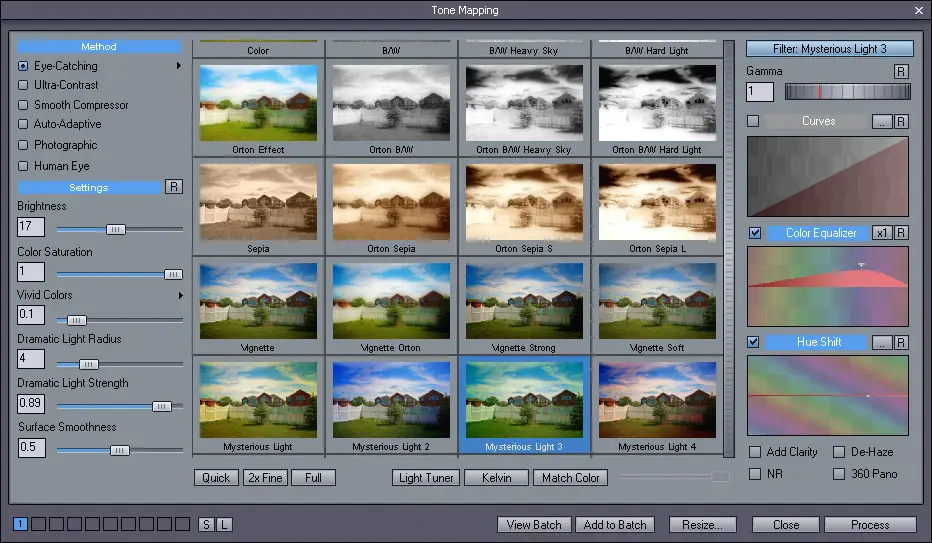The height and width of the screenshot is (543, 932).
Task: Reset Color Equalizer with its R button
Action: pyautogui.click(x=901, y=233)
